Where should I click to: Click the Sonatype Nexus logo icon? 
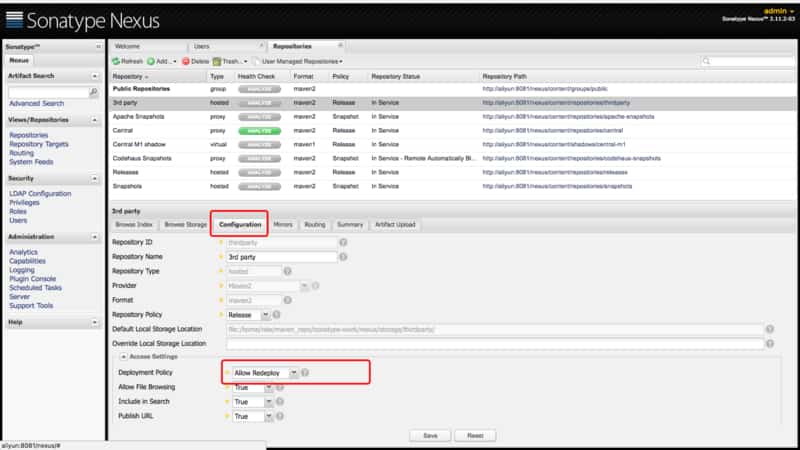(x=14, y=20)
